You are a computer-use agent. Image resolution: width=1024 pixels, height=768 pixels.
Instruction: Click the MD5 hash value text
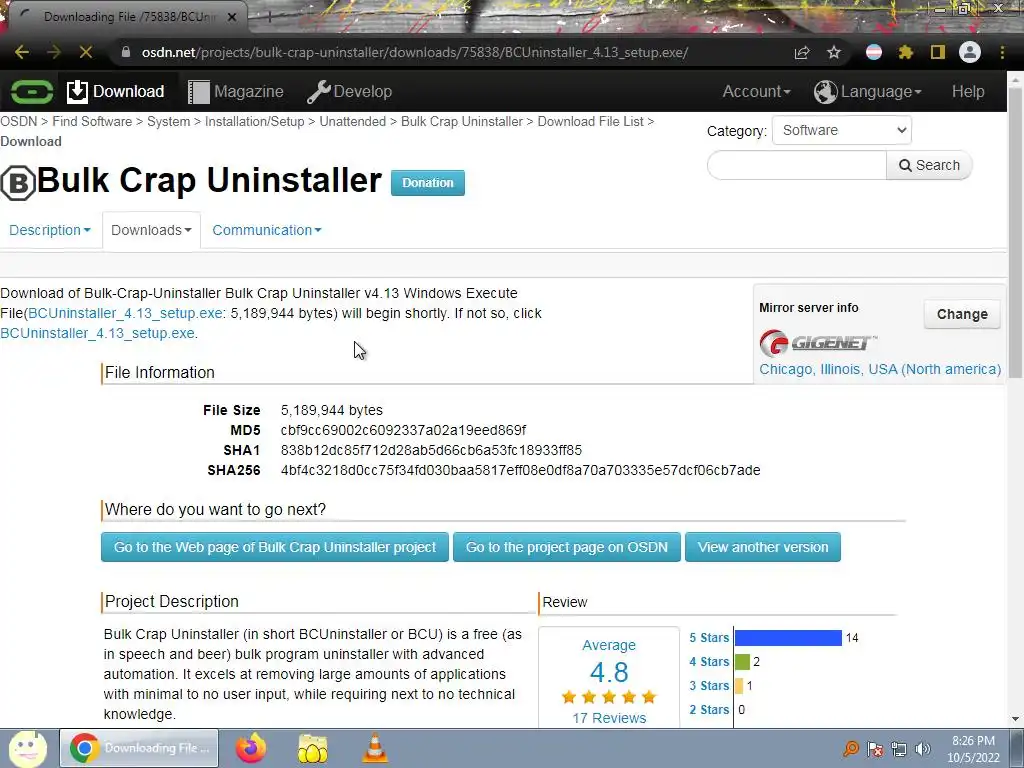point(404,430)
